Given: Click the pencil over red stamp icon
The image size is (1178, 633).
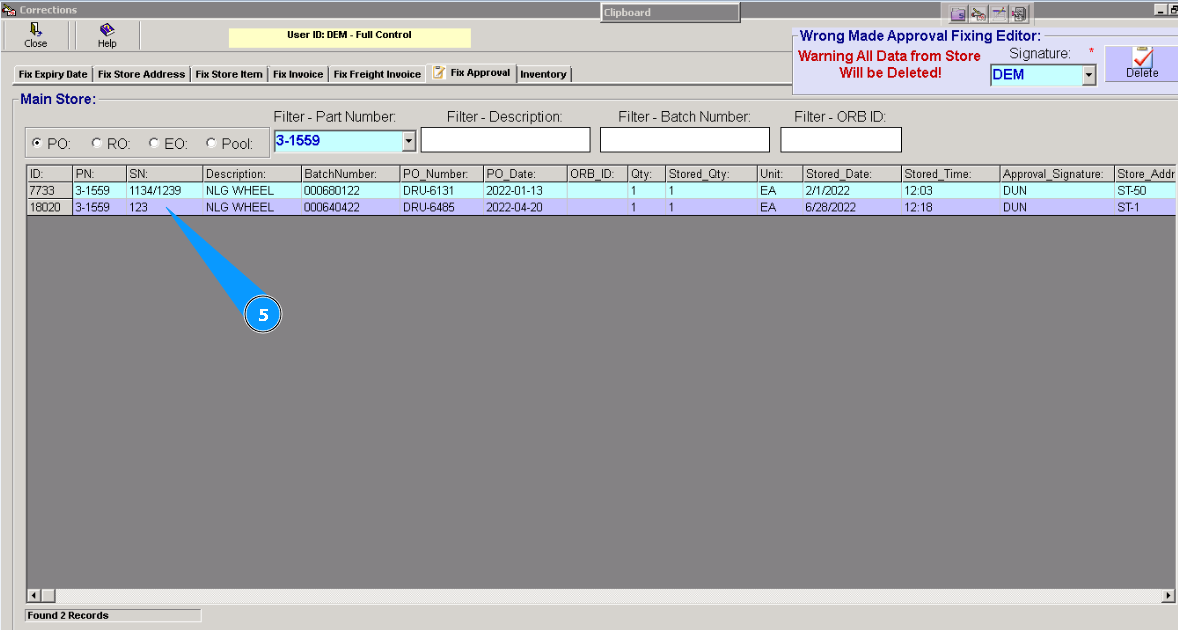Looking at the screenshot, I should click(x=978, y=14).
